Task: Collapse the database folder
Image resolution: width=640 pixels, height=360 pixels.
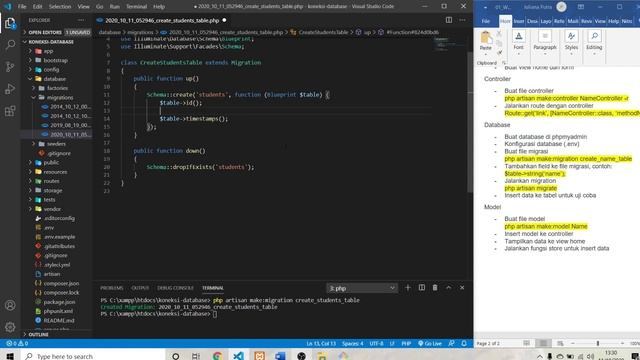Action: coord(54,79)
